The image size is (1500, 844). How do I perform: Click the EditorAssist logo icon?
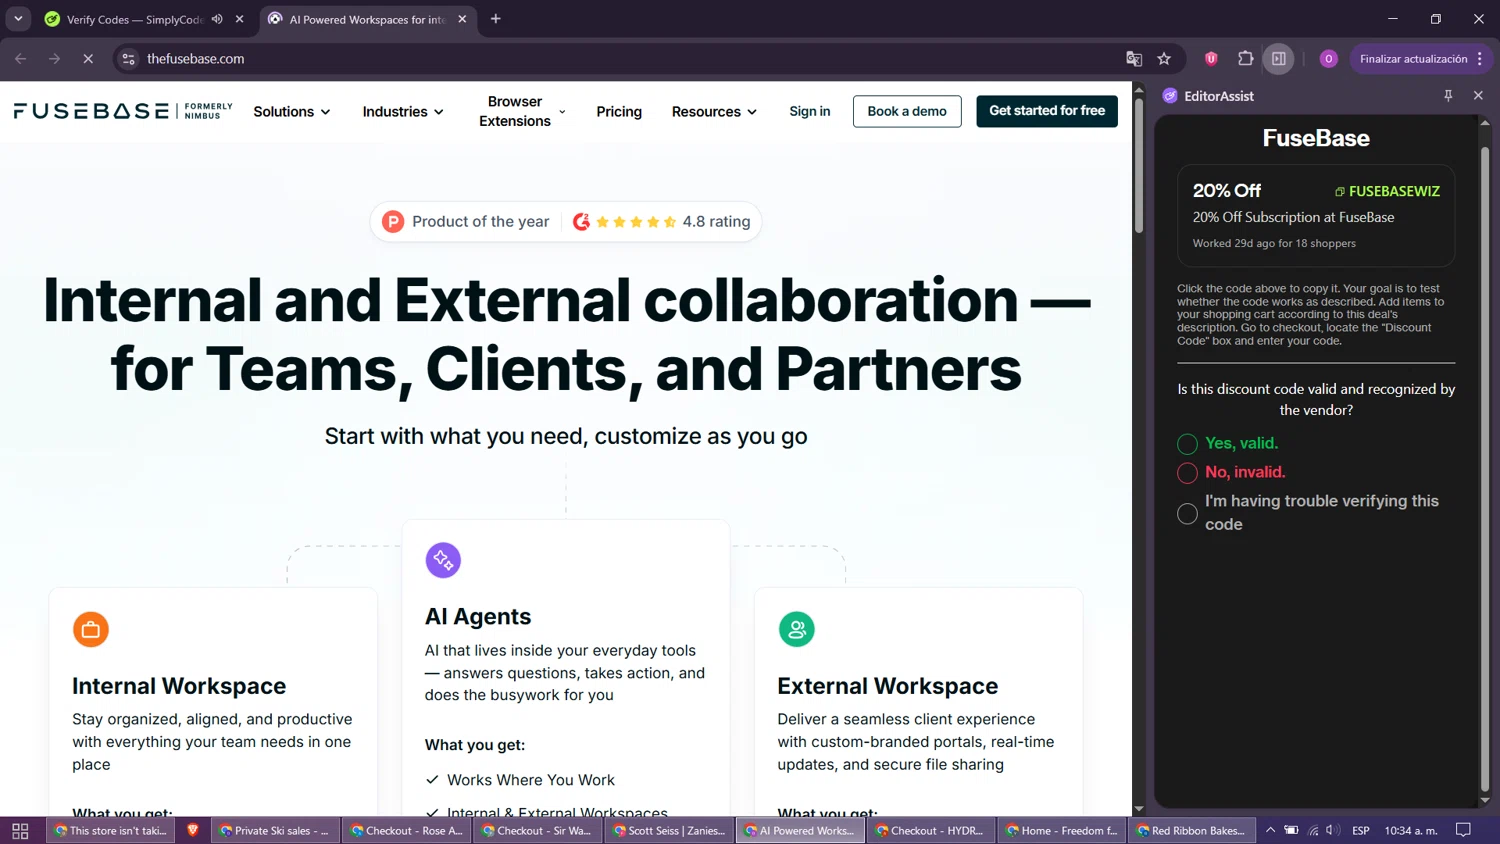(x=1170, y=96)
